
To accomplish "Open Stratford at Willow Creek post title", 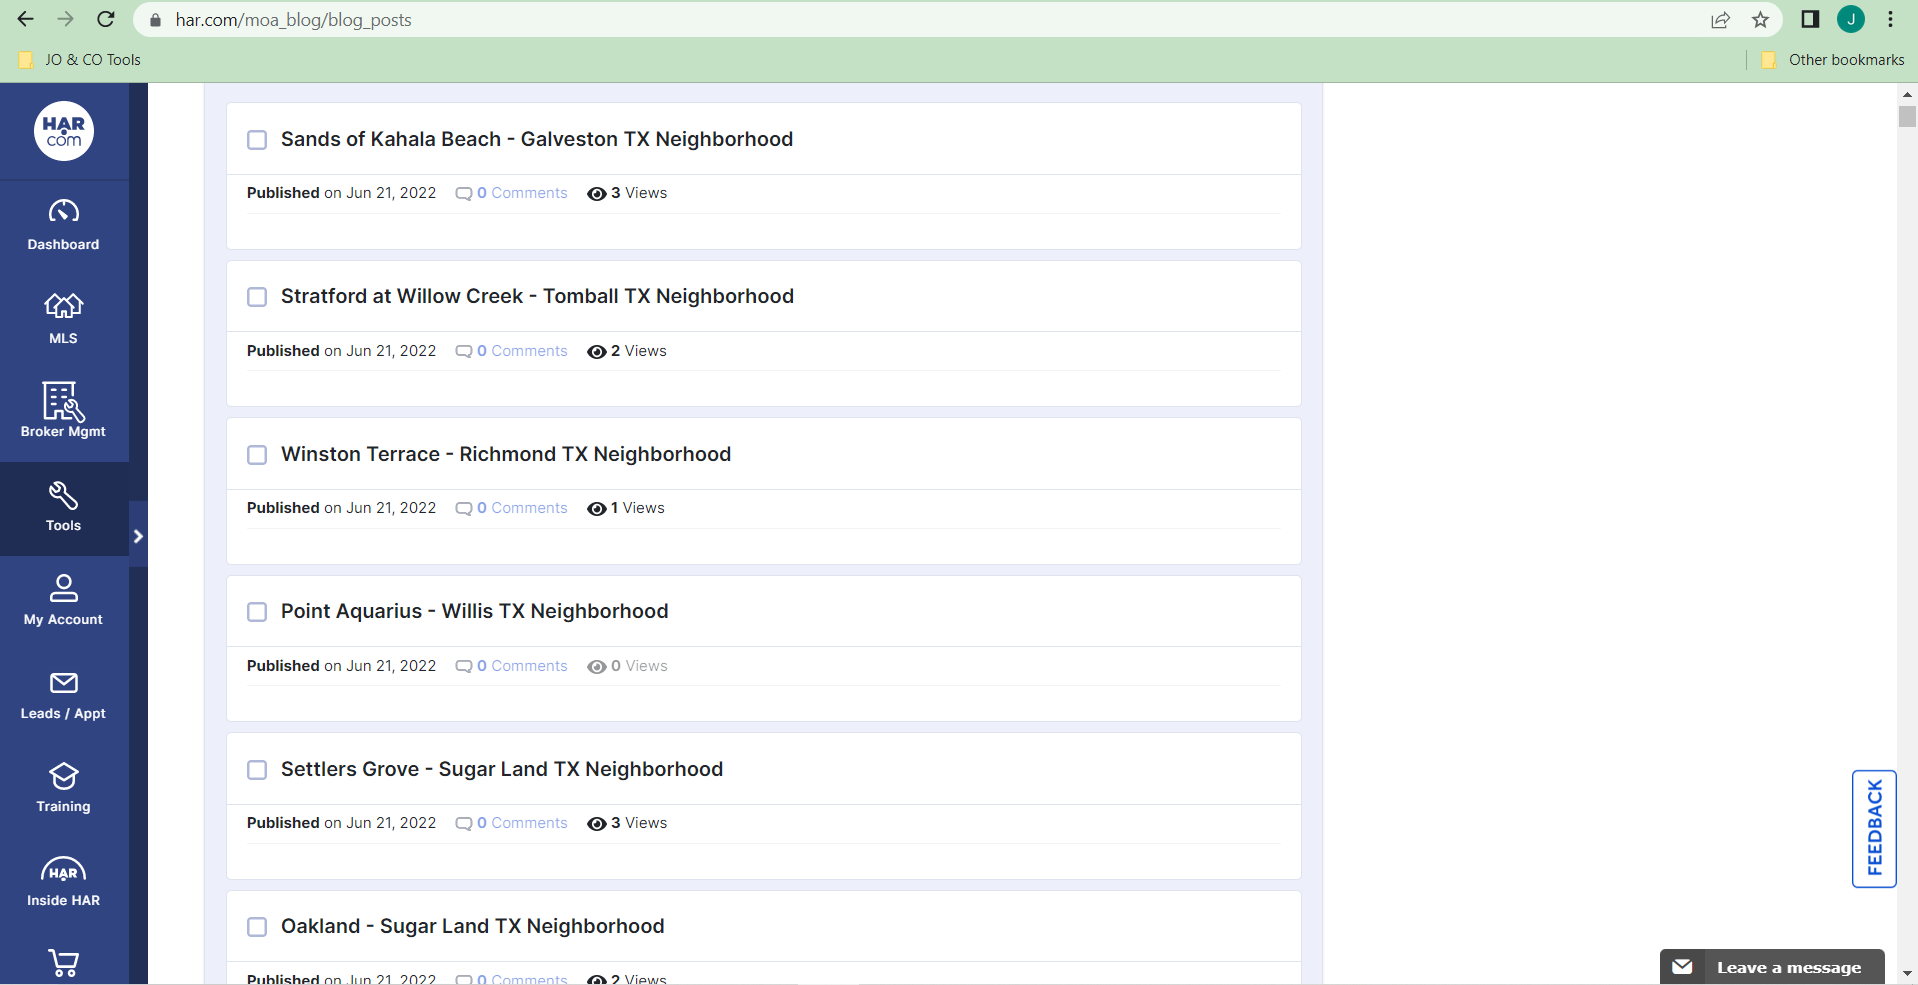I will point(537,296).
